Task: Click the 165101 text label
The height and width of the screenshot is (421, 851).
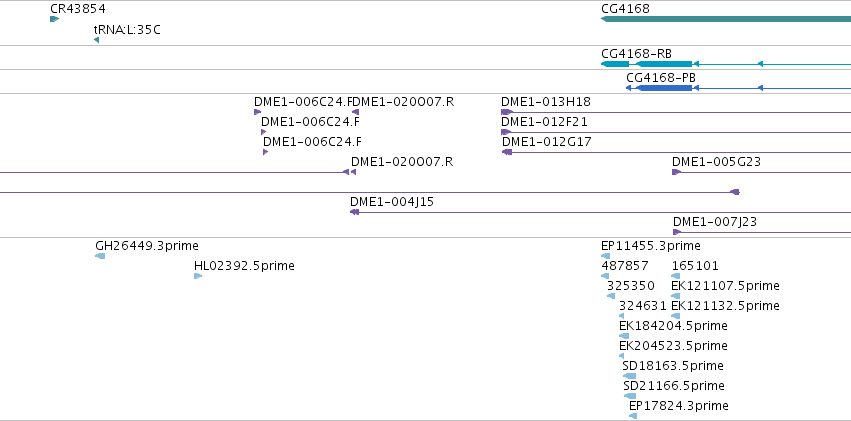Action: point(695,266)
